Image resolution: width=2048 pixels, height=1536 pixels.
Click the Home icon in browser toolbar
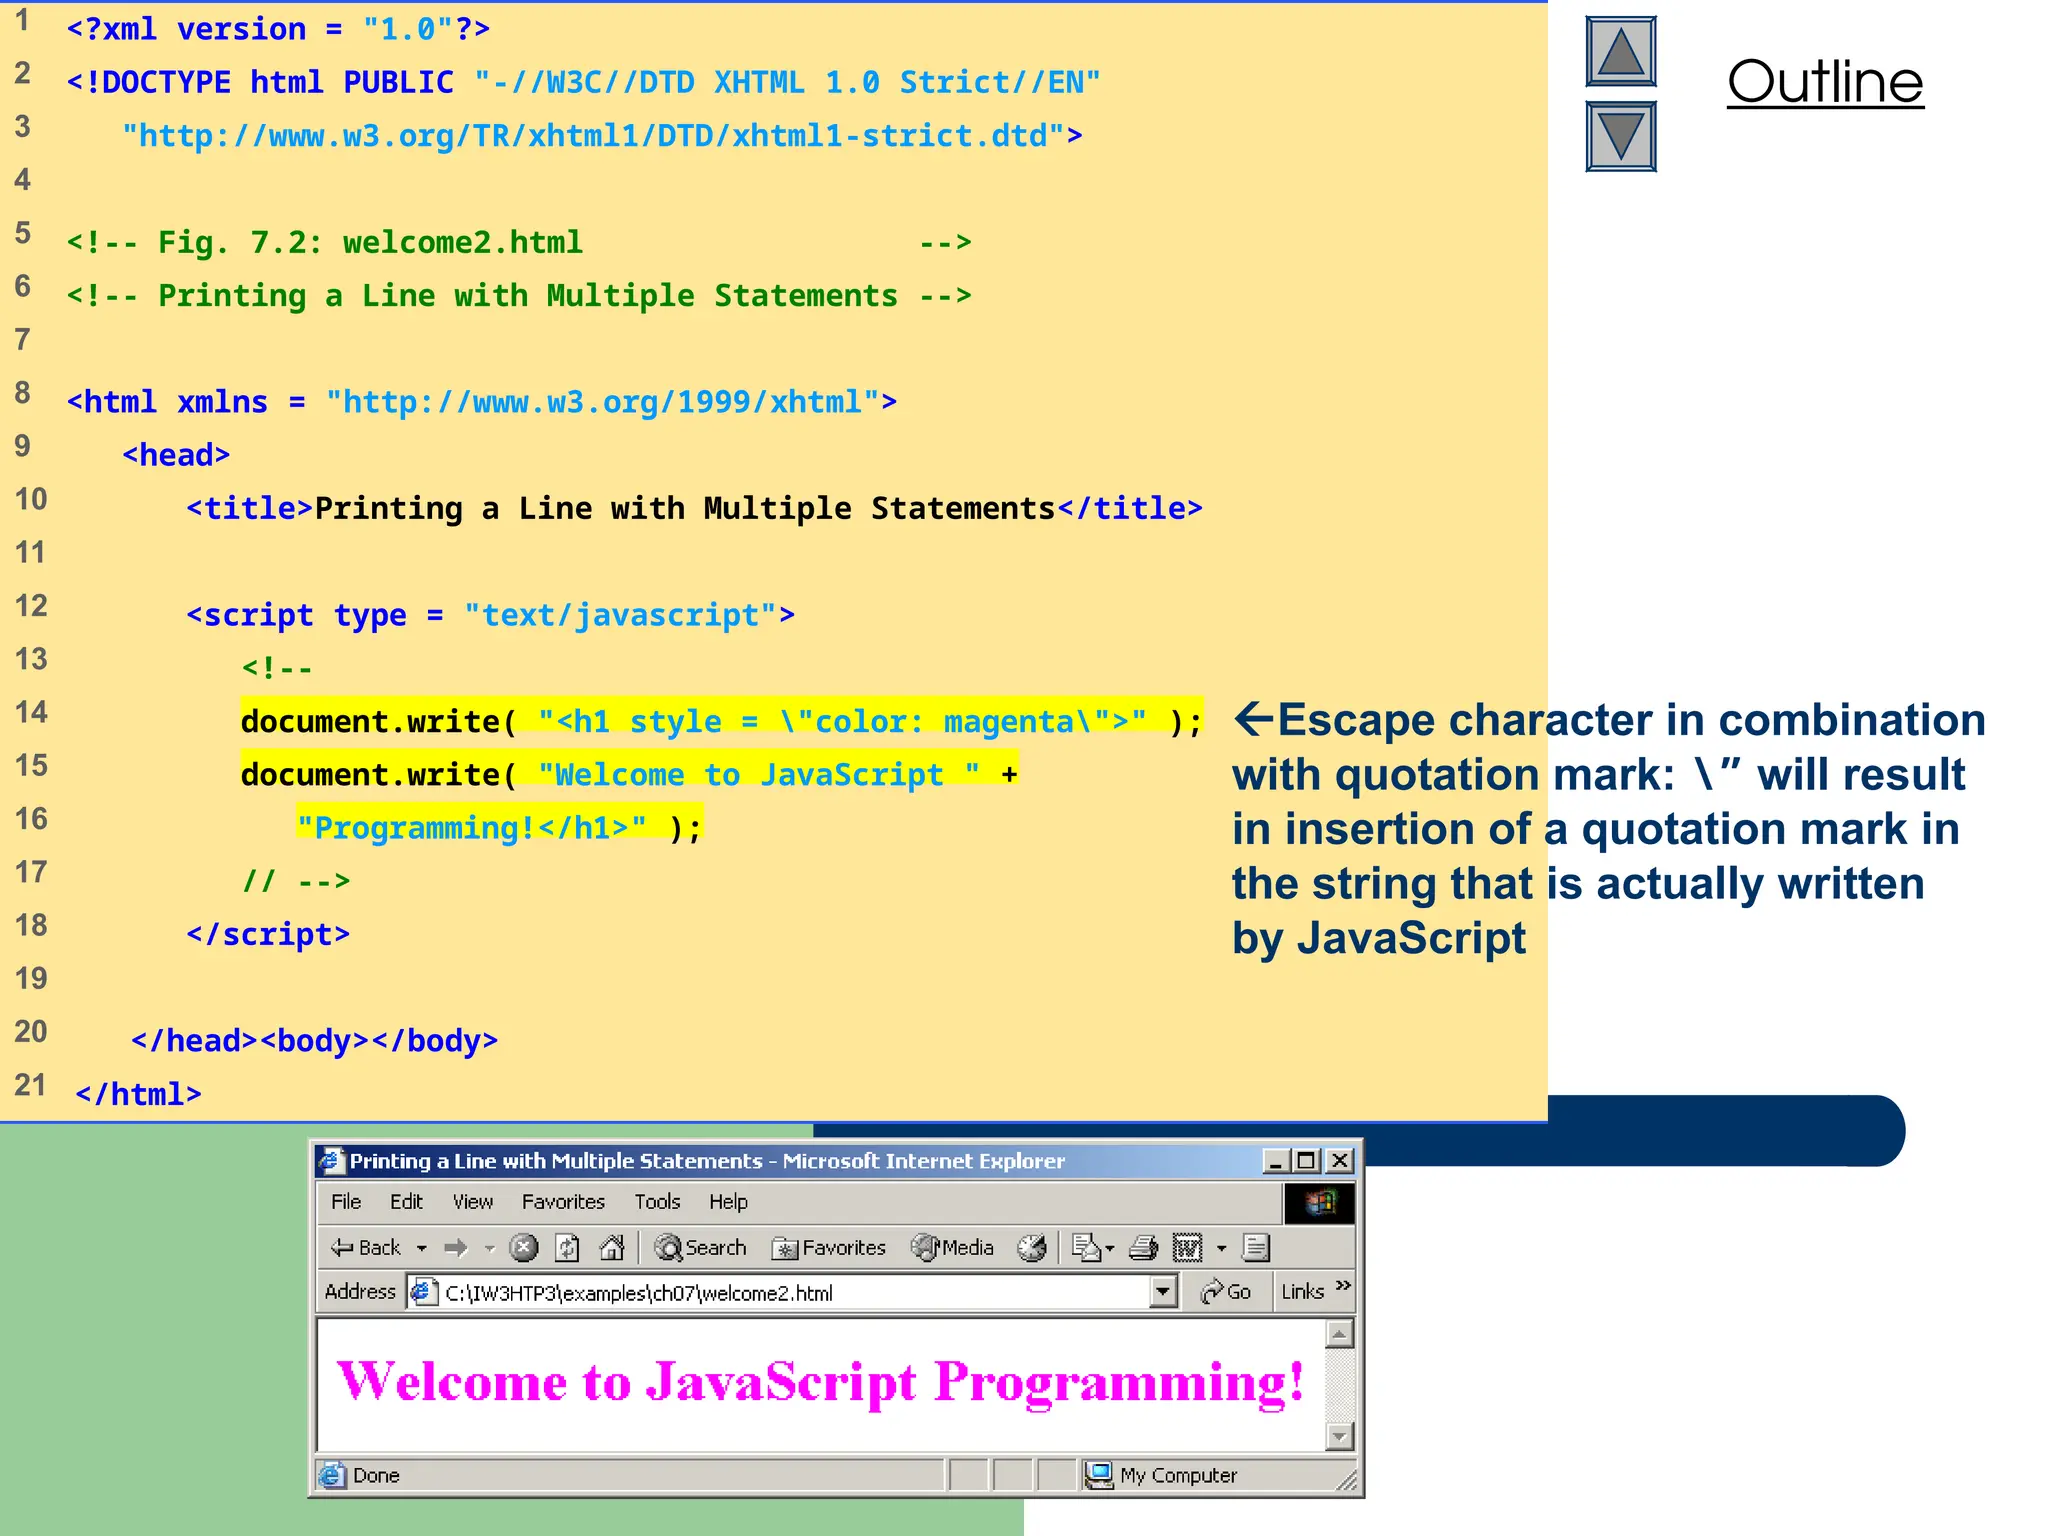point(611,1247)
